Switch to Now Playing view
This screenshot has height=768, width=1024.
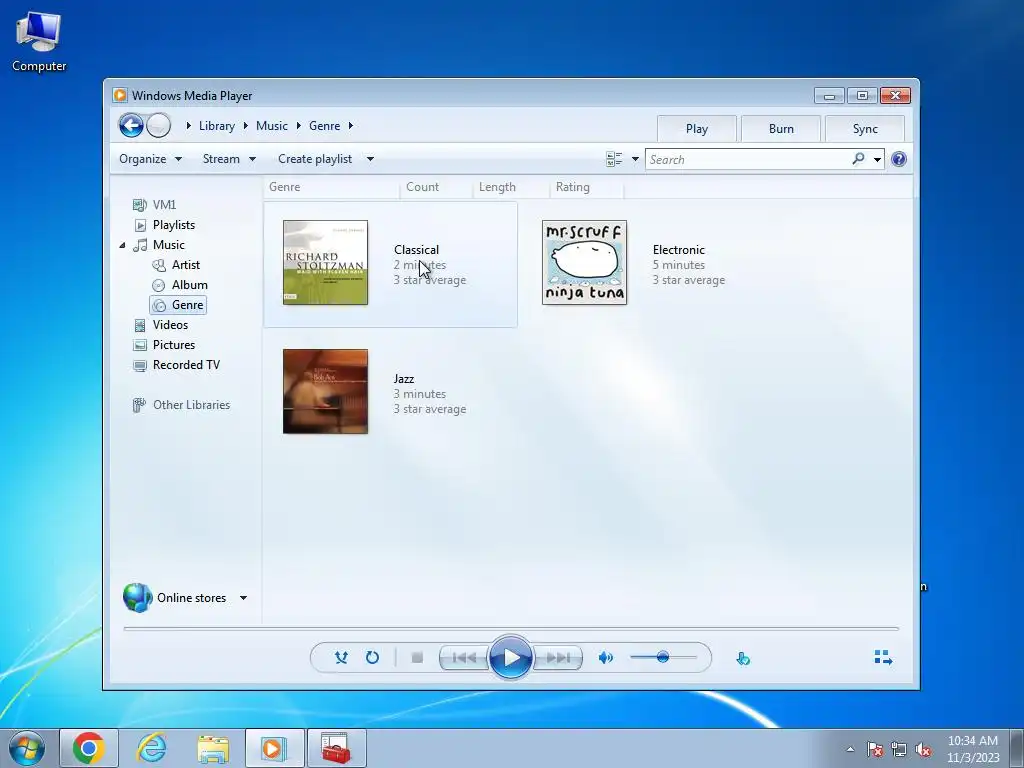(x=883, y=657)
